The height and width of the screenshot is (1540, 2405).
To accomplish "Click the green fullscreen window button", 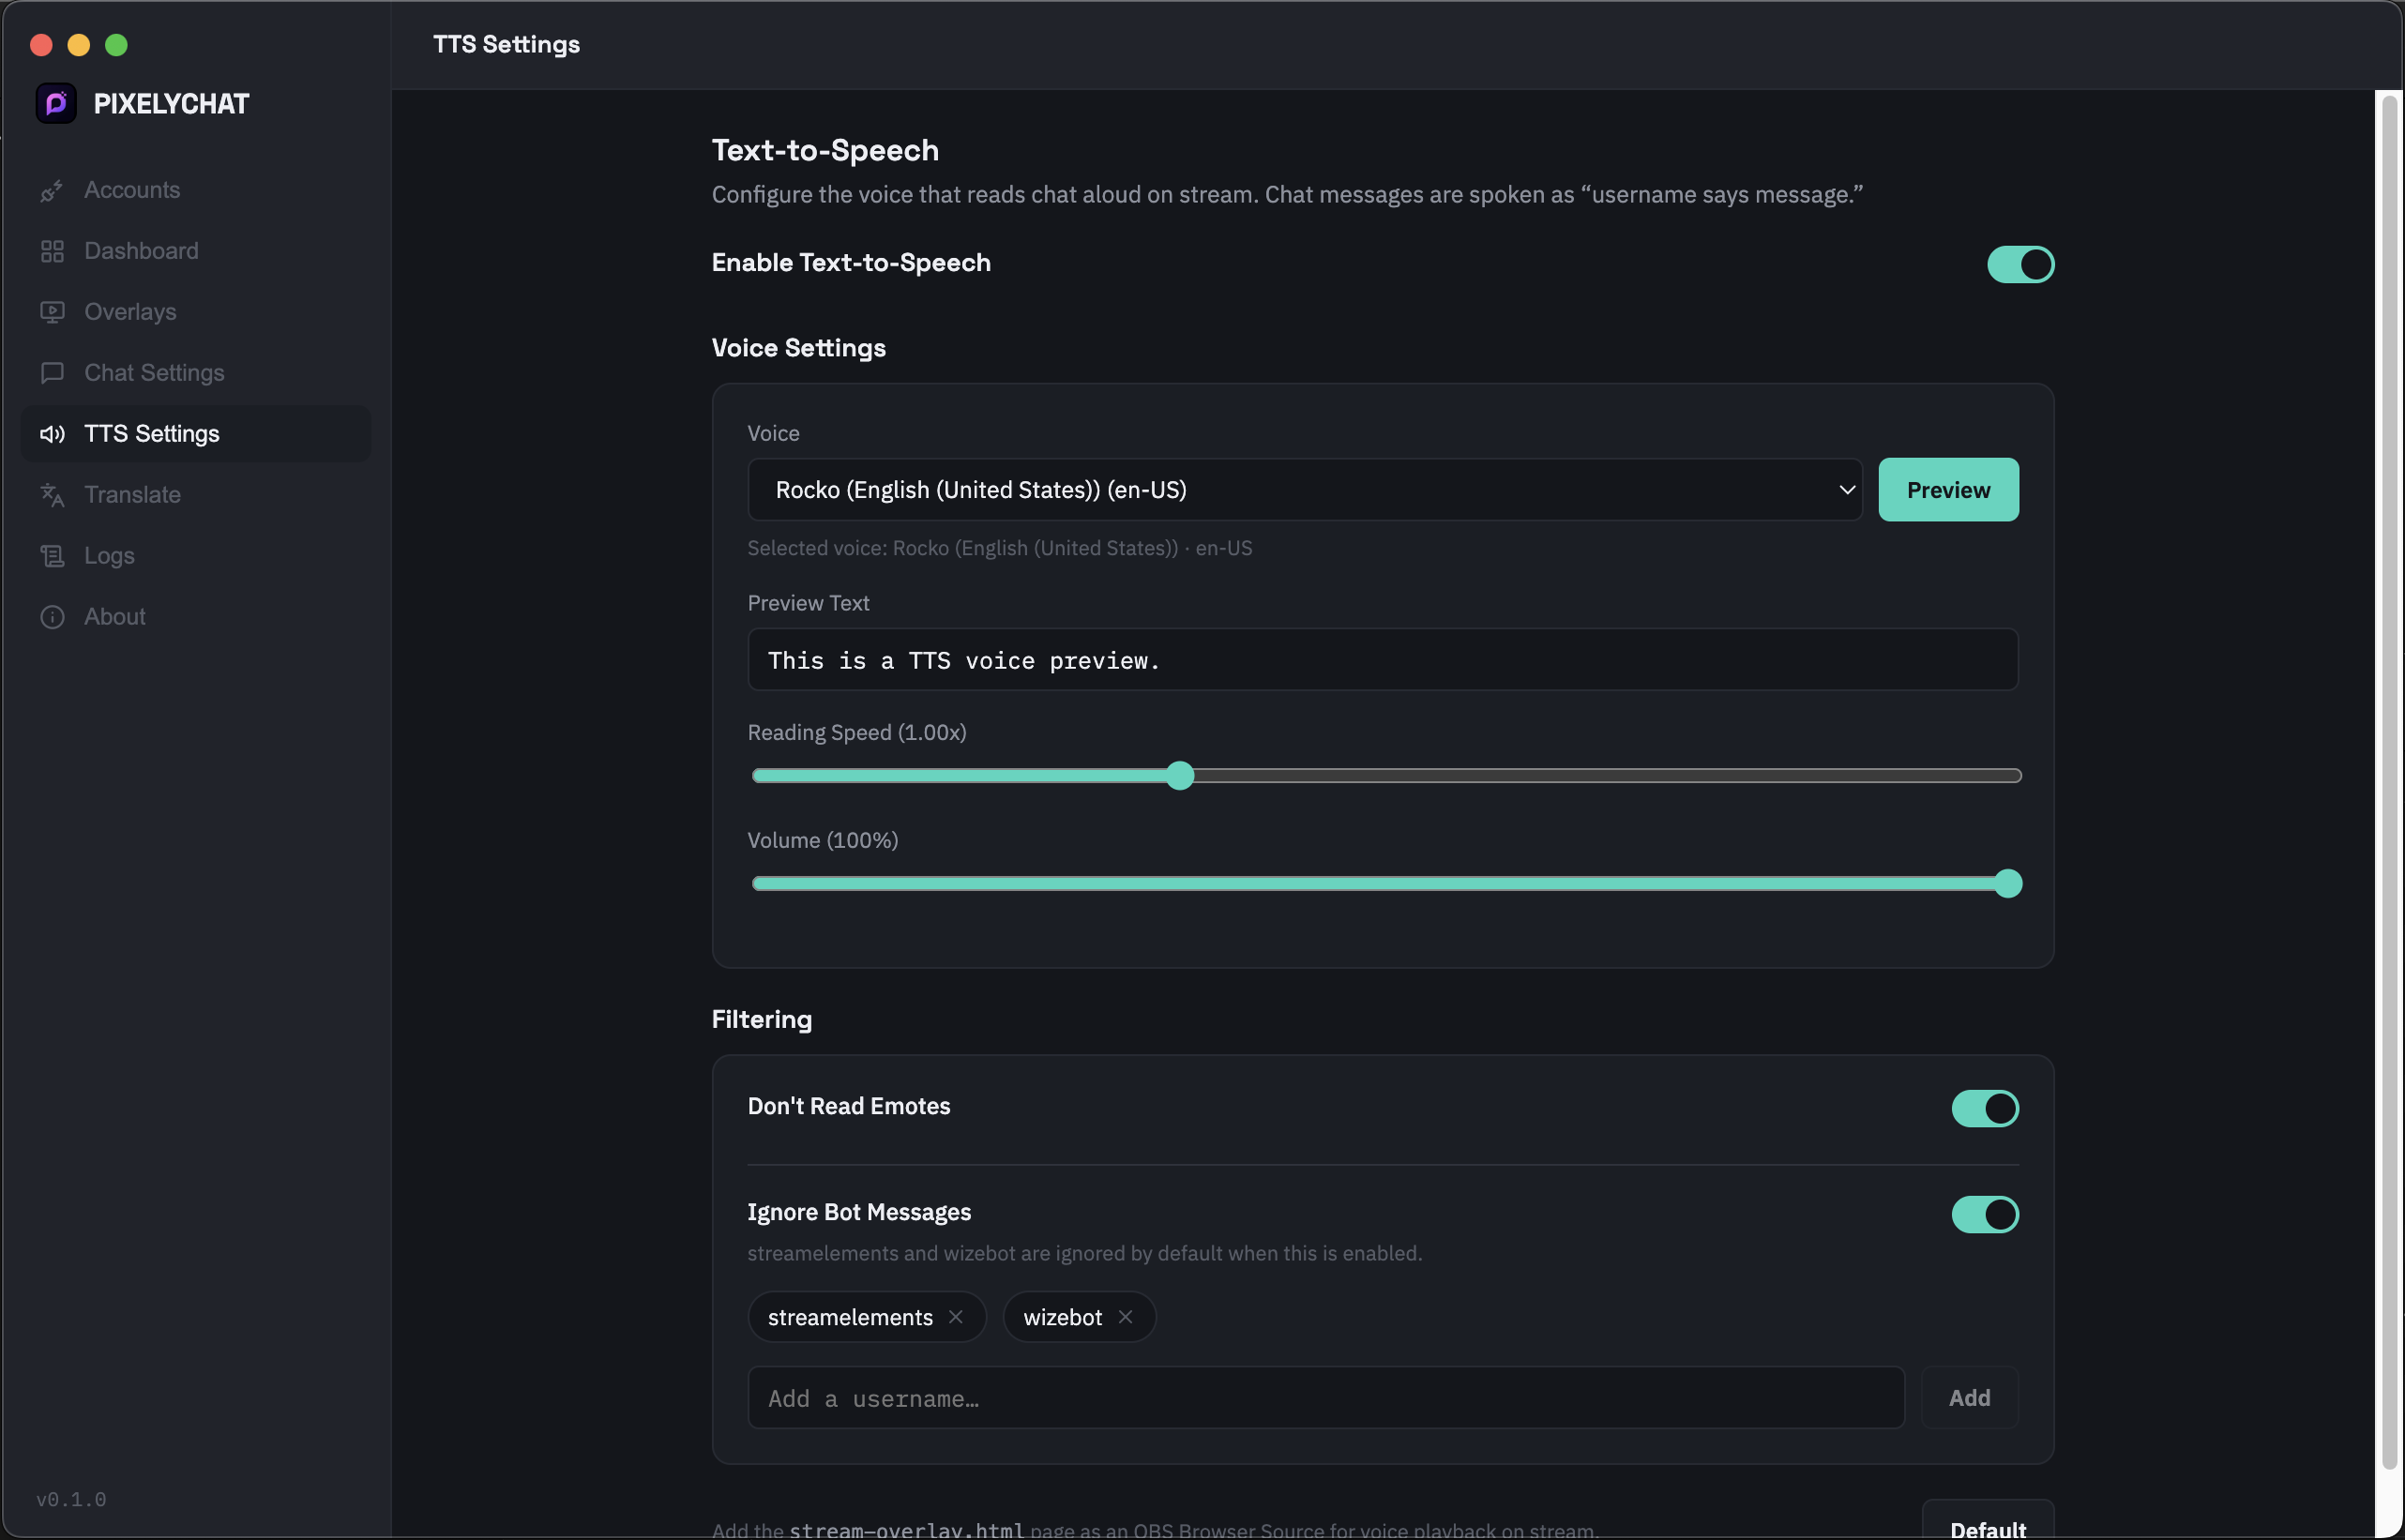I will [116, 44].
